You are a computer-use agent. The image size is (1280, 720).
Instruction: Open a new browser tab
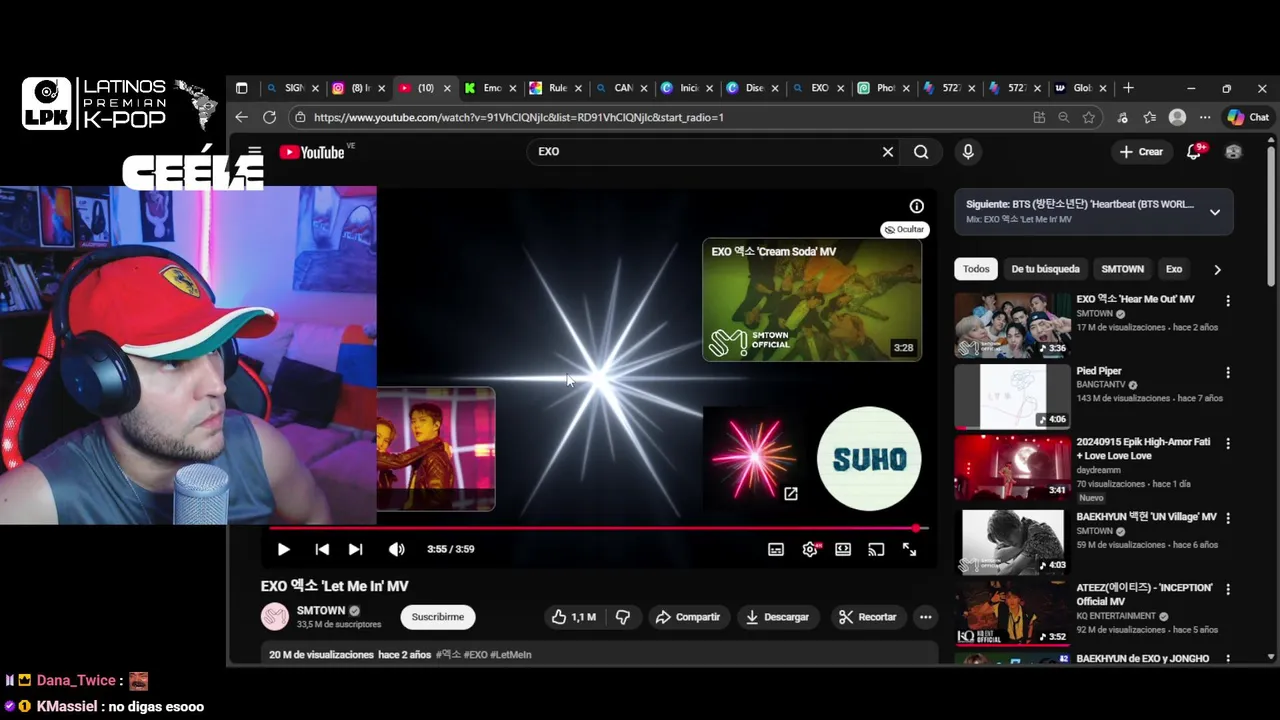[1128, 88]
